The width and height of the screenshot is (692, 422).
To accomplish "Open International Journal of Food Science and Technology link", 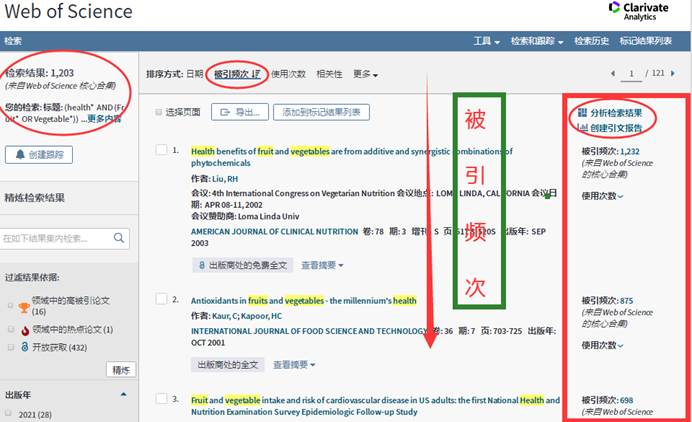I will (309, 331).
